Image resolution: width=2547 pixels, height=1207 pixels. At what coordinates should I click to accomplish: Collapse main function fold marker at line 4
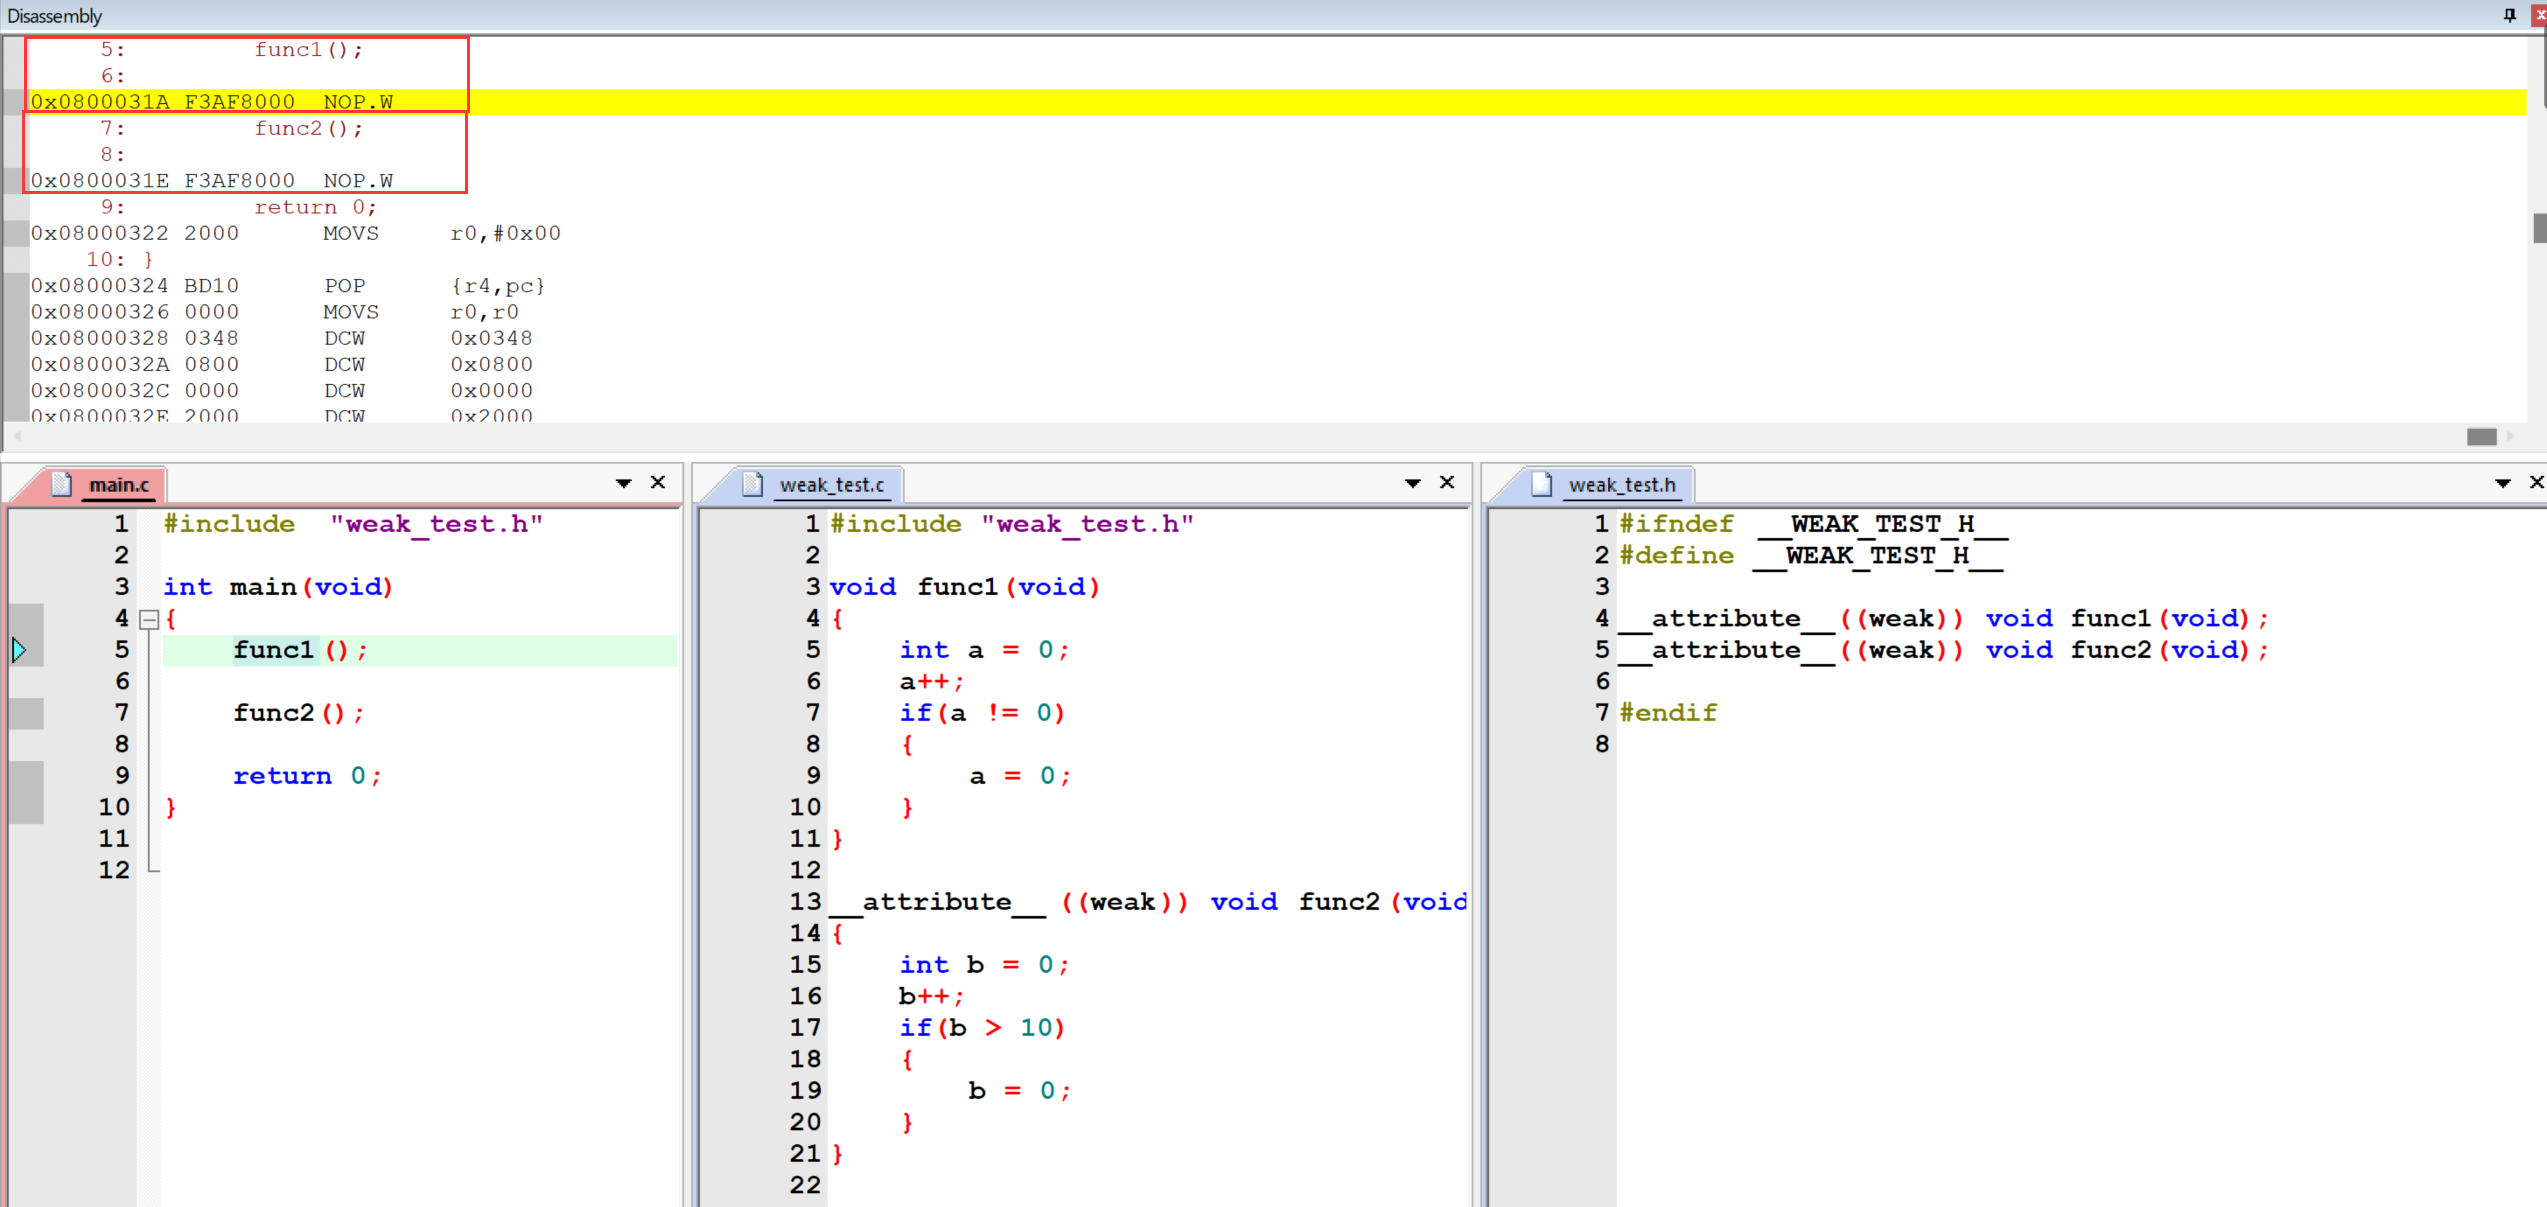149,619
